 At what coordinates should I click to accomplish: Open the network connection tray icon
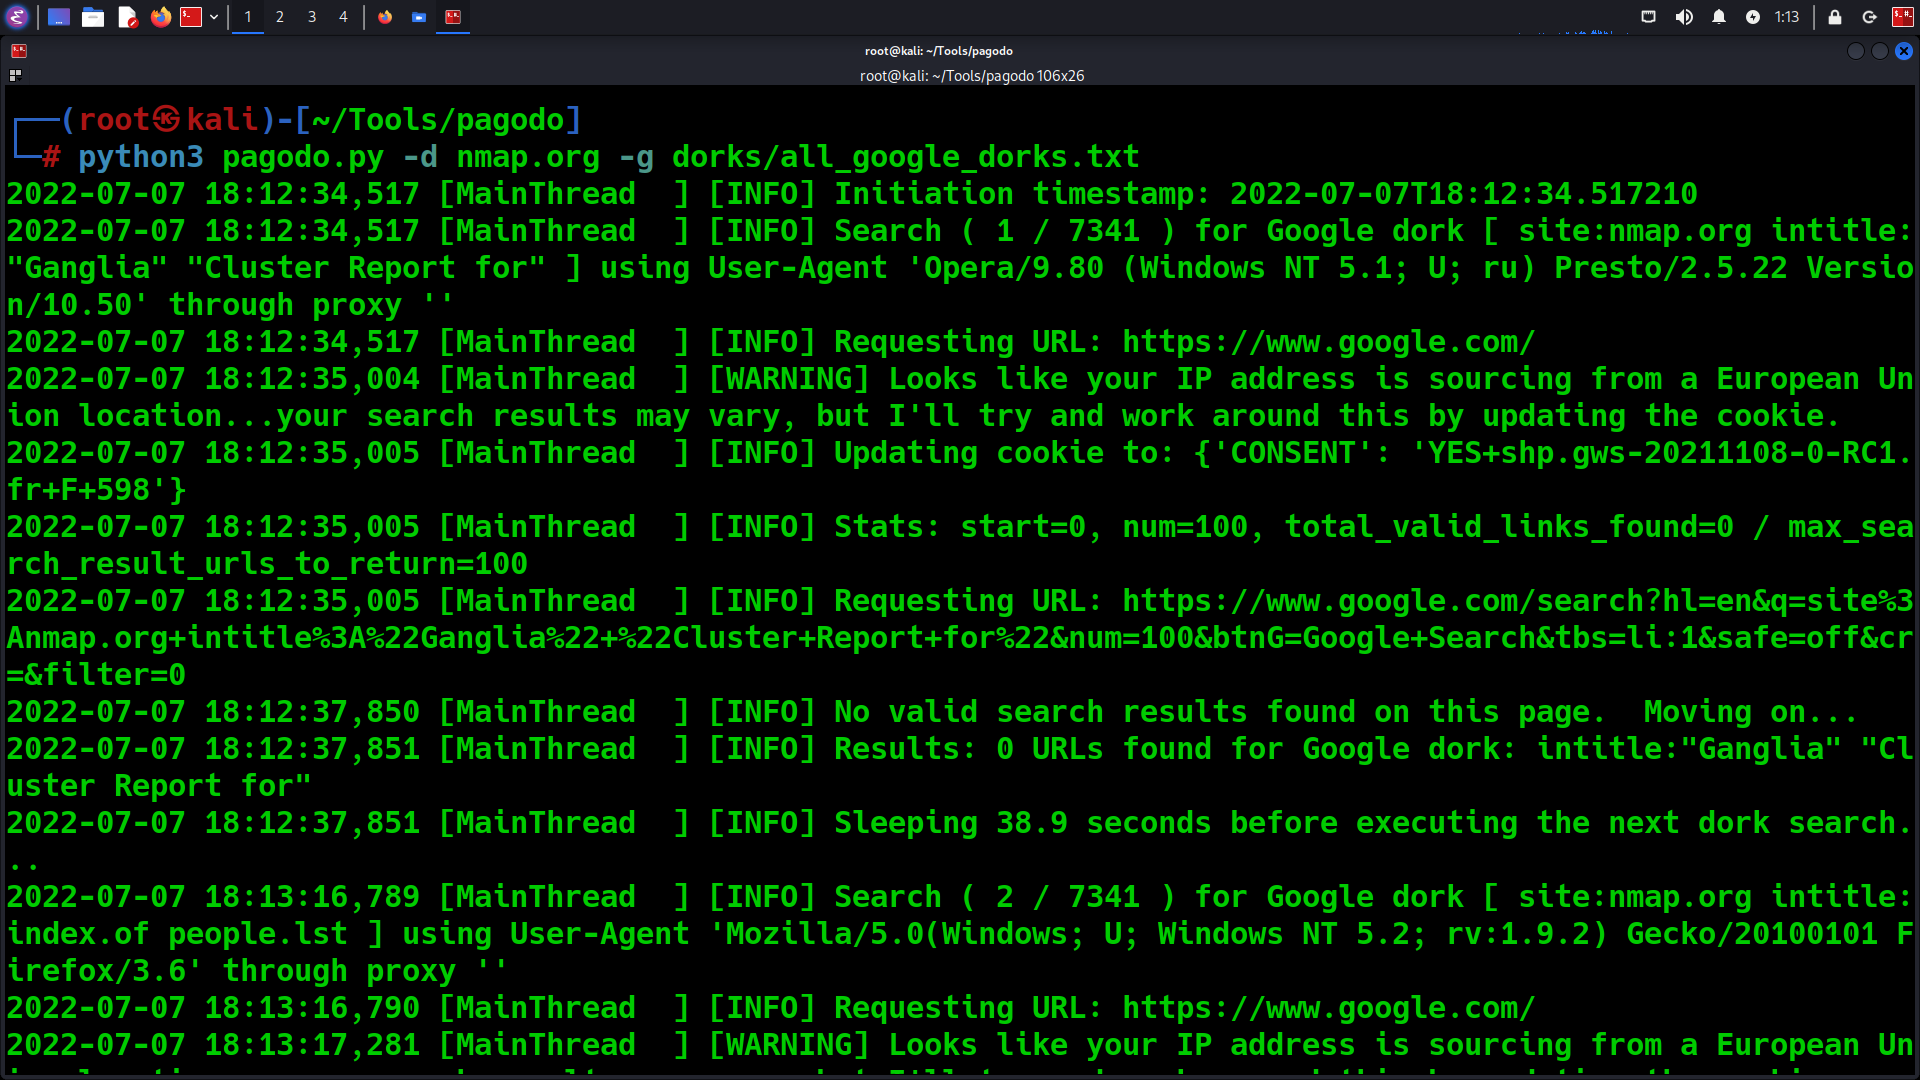pos(1649,17)
